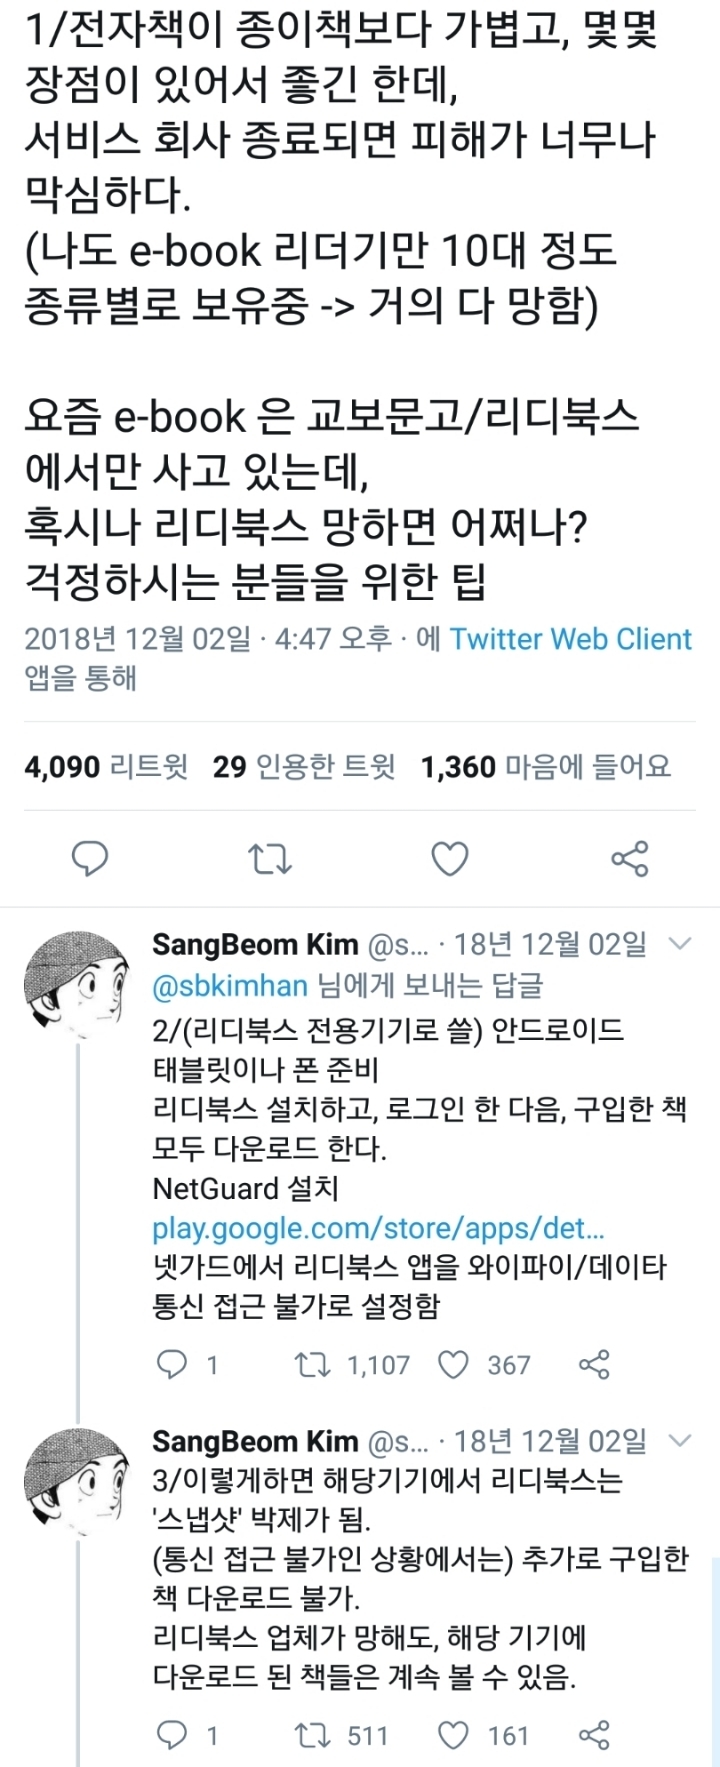Share the tweet starting with 3/
This screenshot has height=1767, width=720.
click(594, 1735)
